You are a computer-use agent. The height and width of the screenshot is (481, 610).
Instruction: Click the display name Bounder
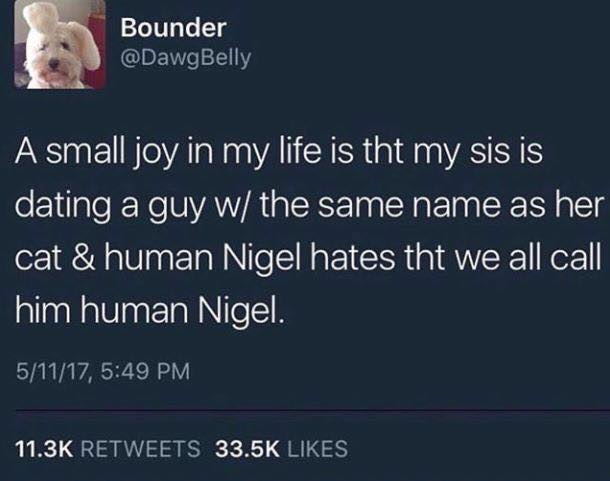click(x=173, y=28)
